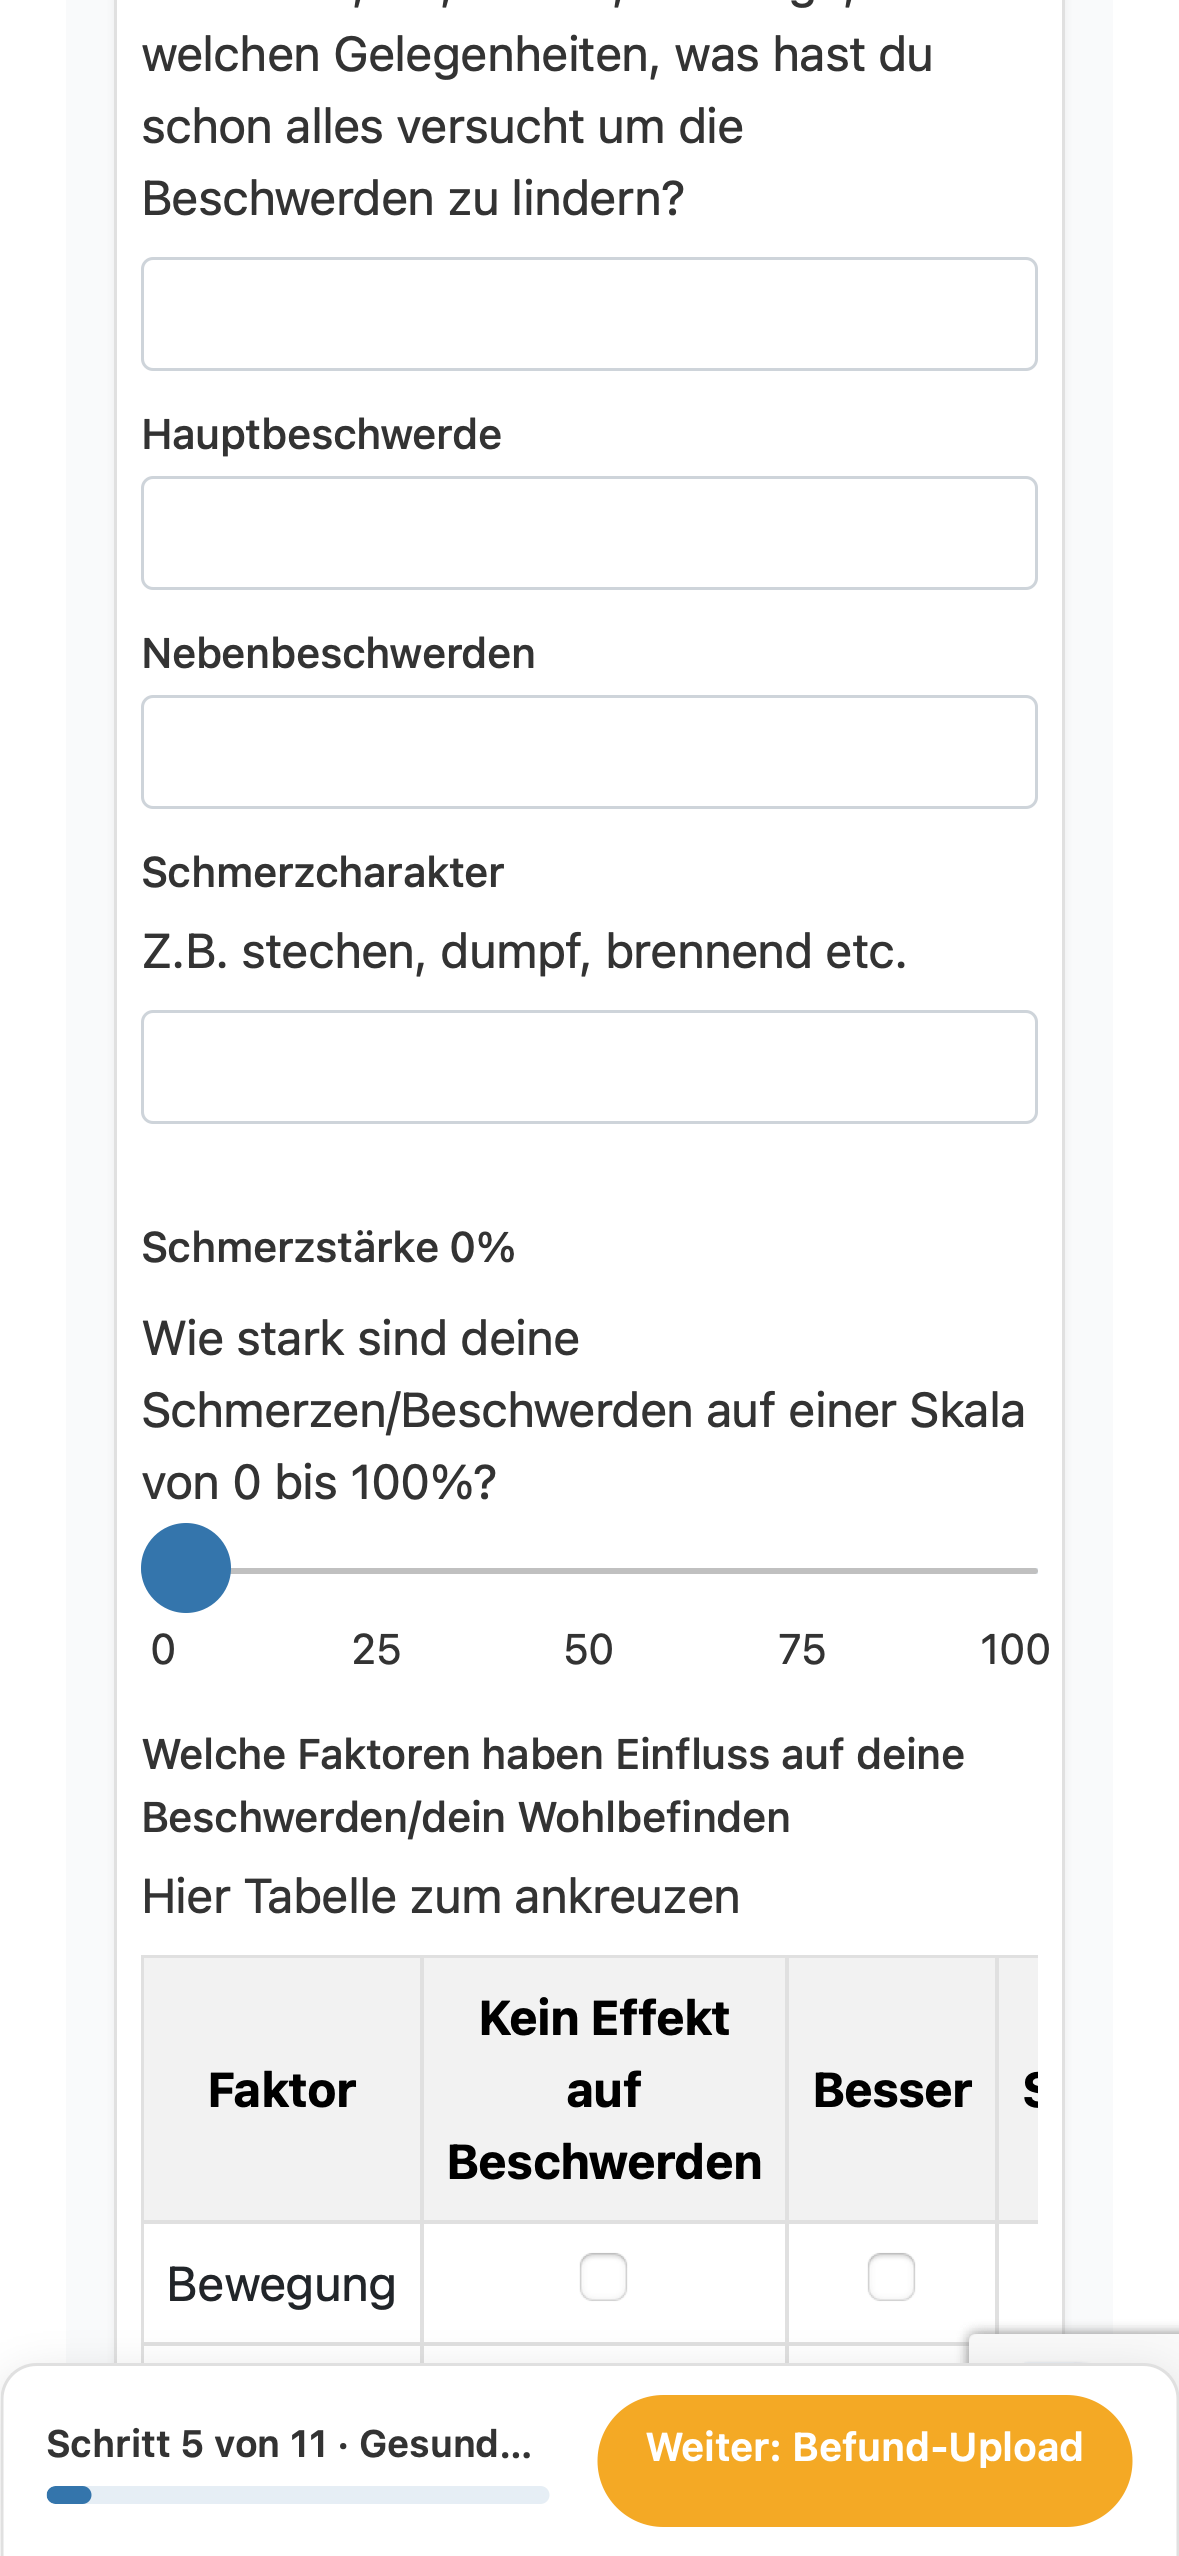The image size is (1179, 2556).
Task: Click the 75 tick label under the slider
Action: pyautogui.click(x=802, y=1650)
